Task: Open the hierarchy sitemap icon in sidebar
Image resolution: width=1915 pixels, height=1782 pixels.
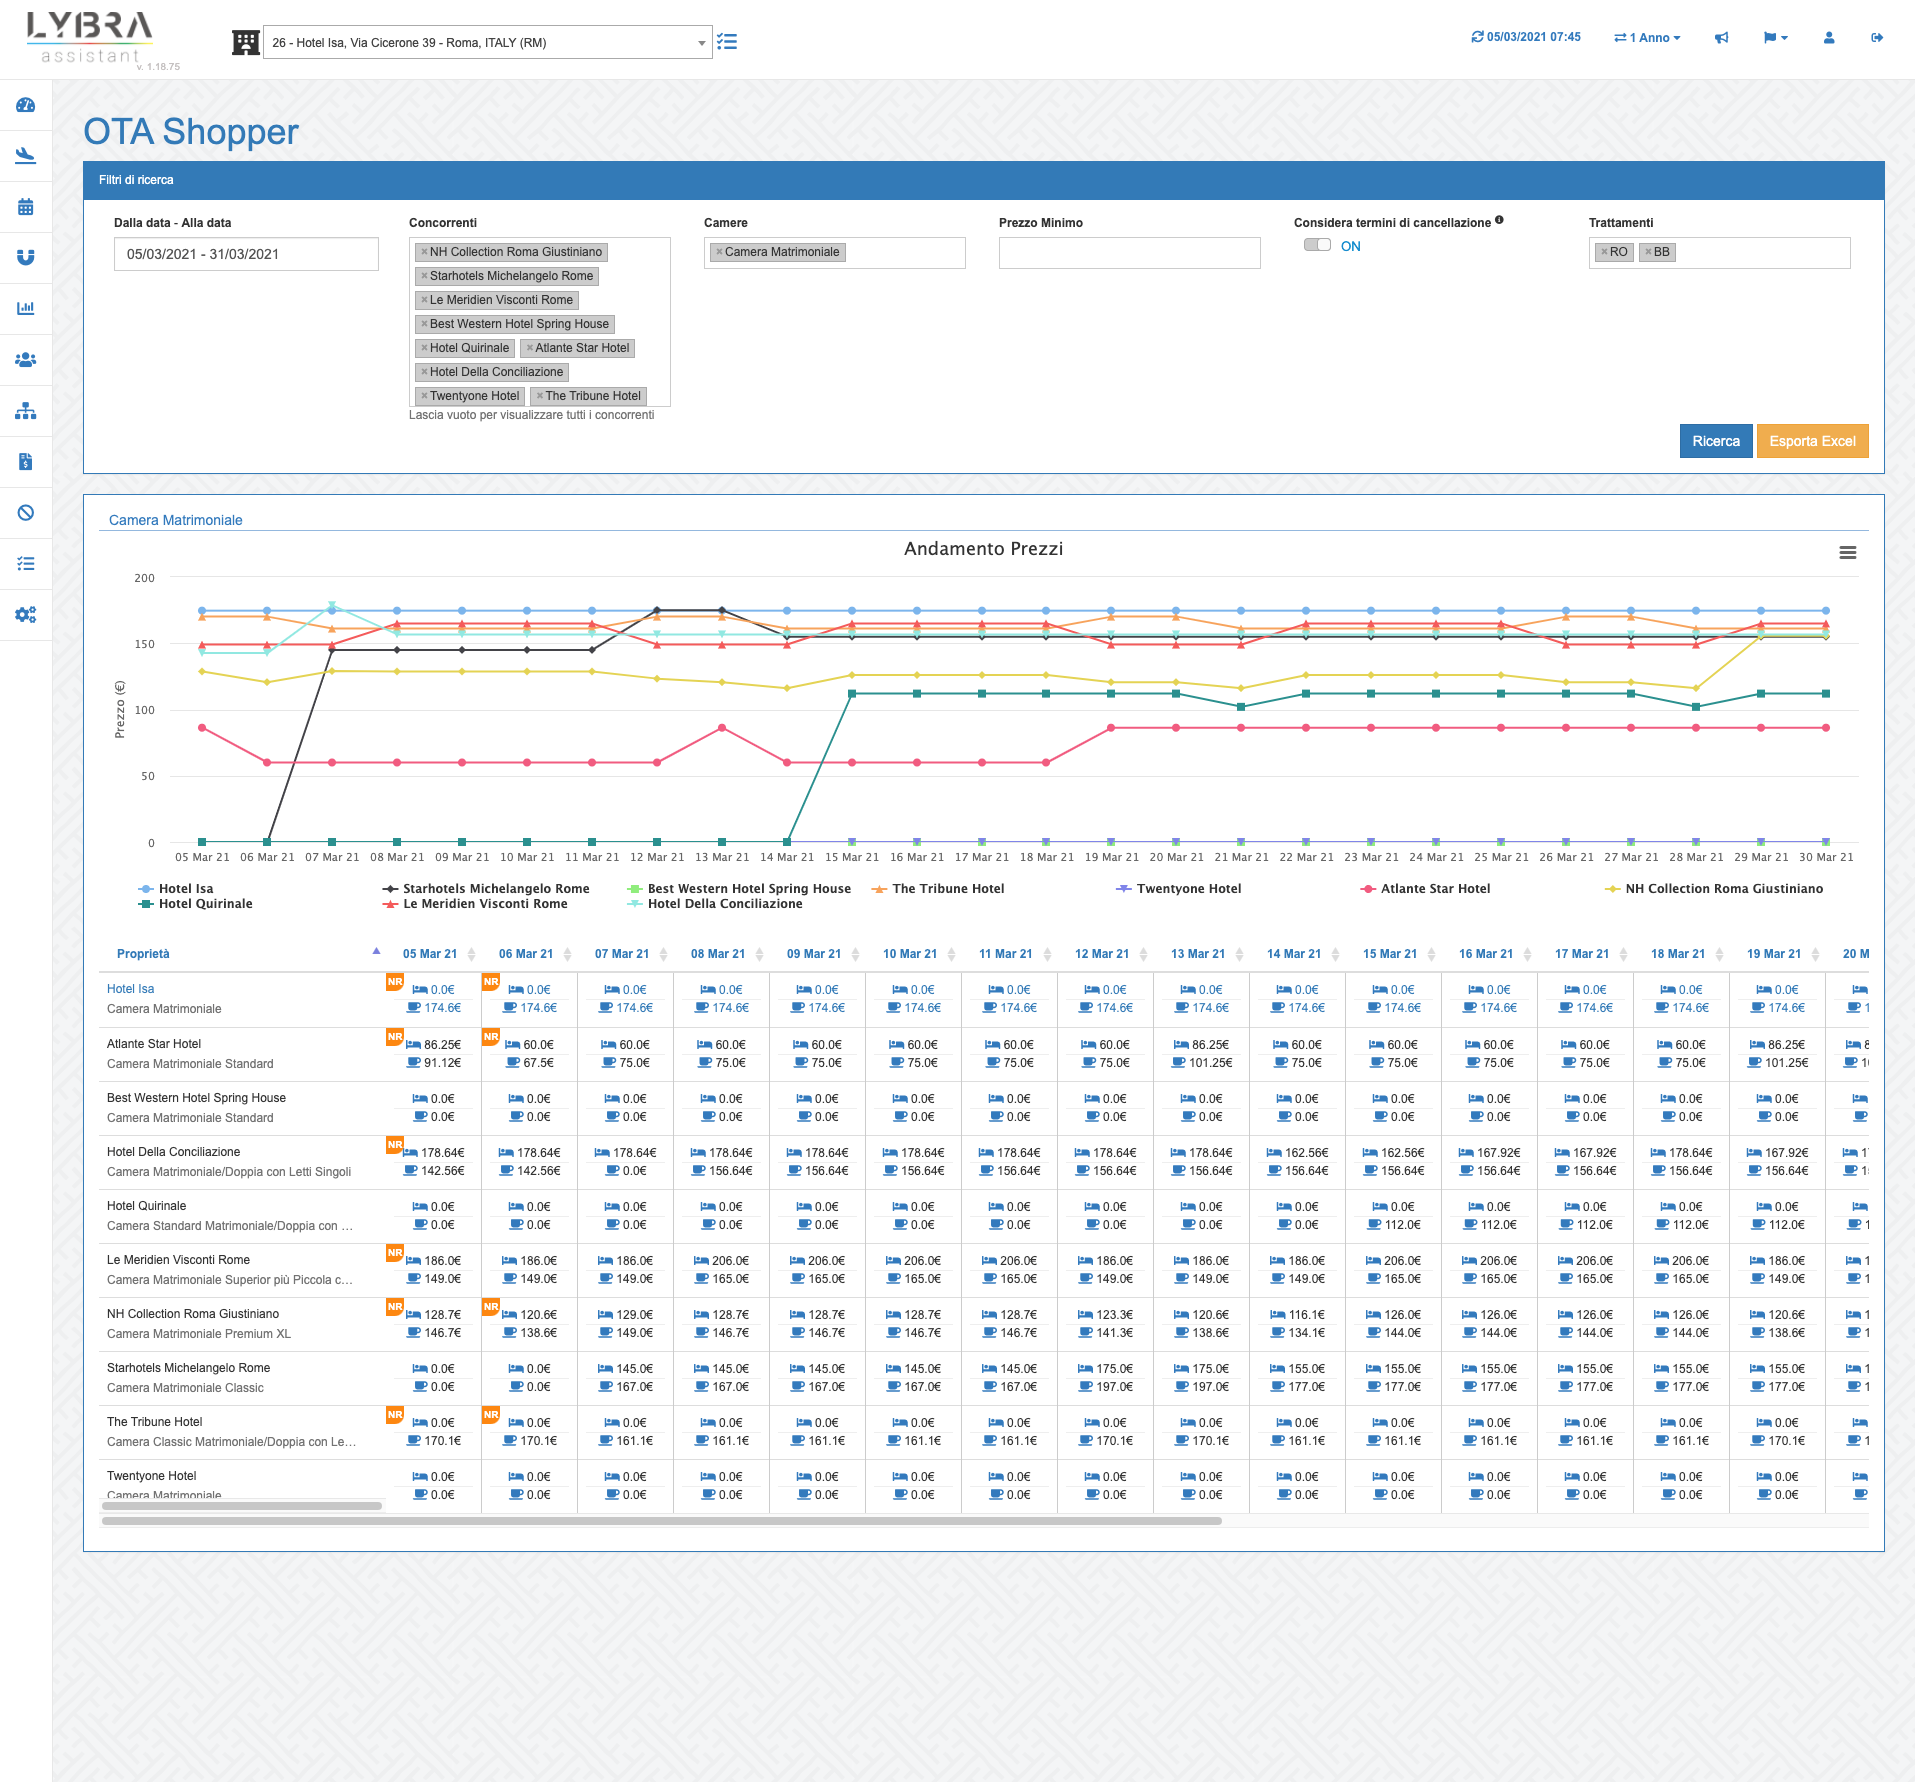Action: (x=26, y=411)
